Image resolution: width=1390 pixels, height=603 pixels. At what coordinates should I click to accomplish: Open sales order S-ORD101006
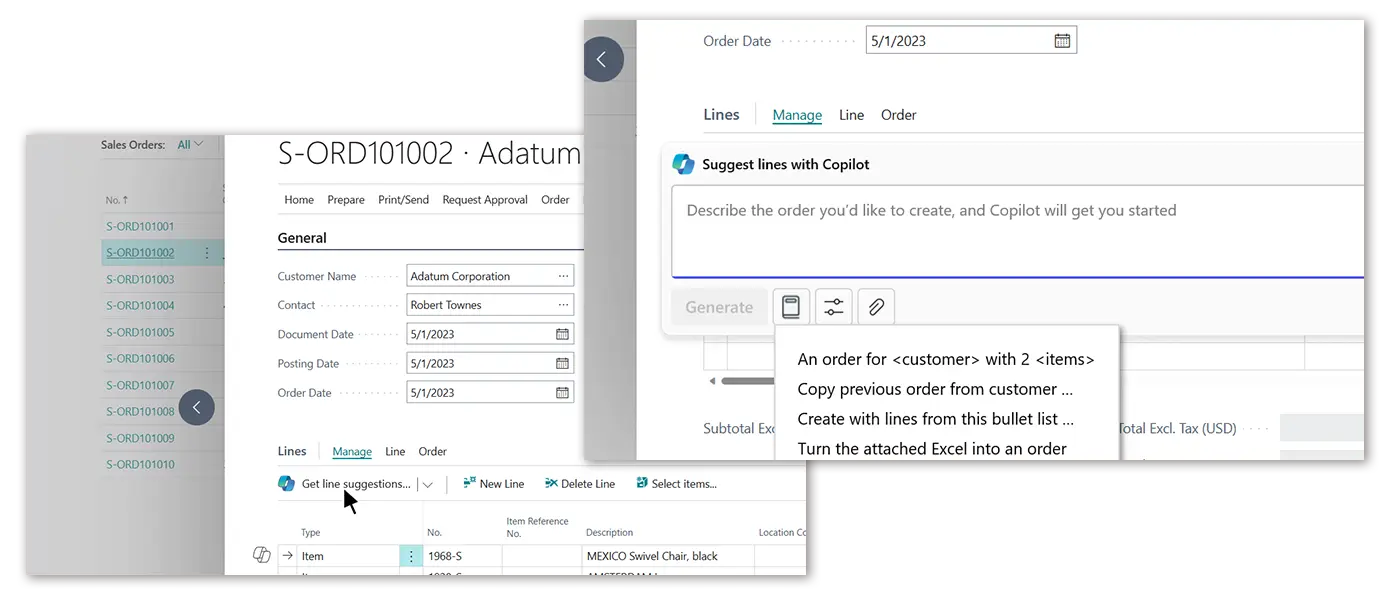click(140, 359)
